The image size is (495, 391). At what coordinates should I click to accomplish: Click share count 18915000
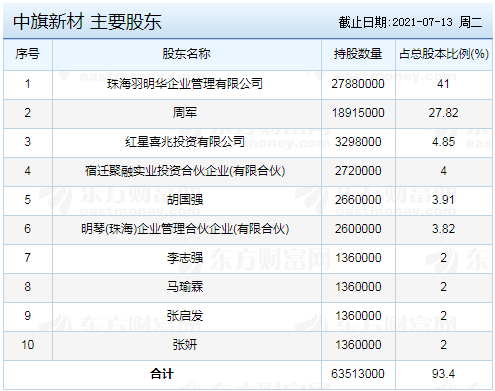(358, 113)
